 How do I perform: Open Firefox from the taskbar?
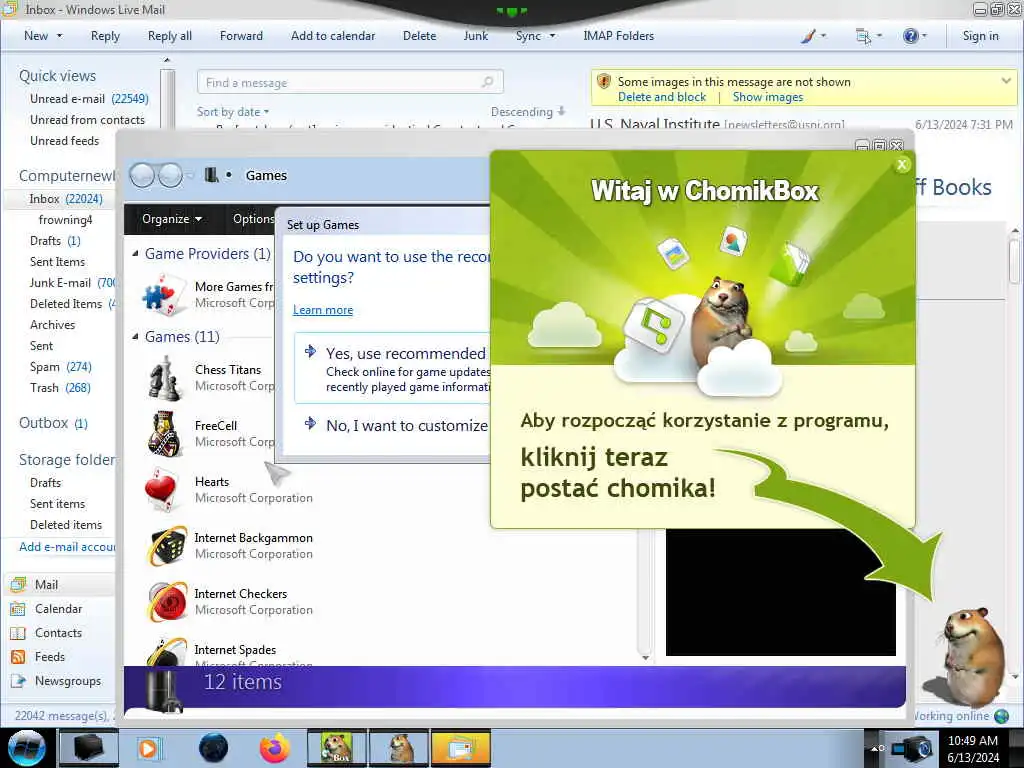[x=275, y=748]
